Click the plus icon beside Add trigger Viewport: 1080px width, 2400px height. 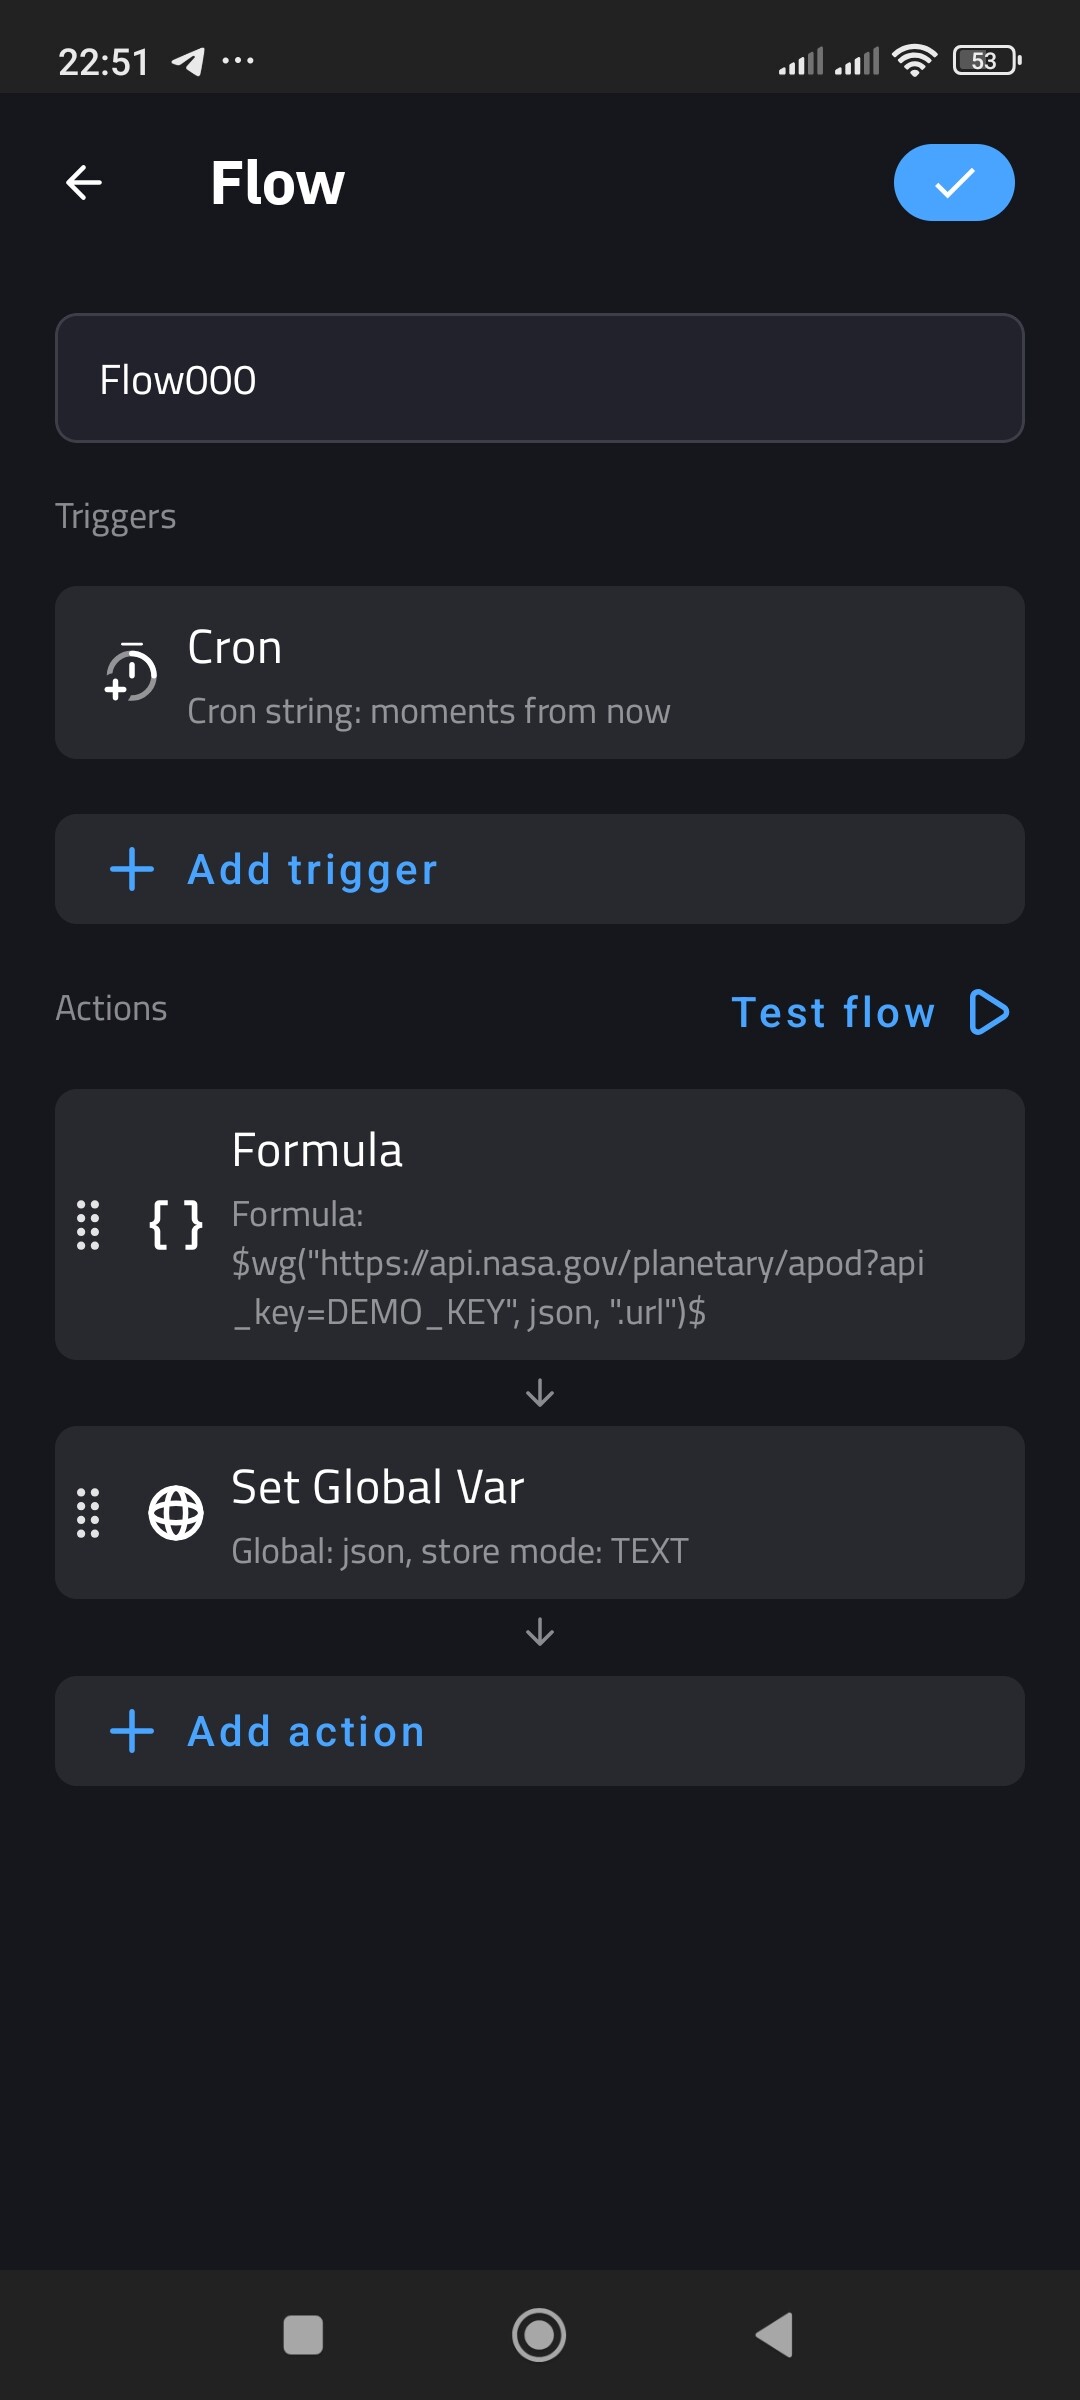pyautogui.click(x=132, y=869)
